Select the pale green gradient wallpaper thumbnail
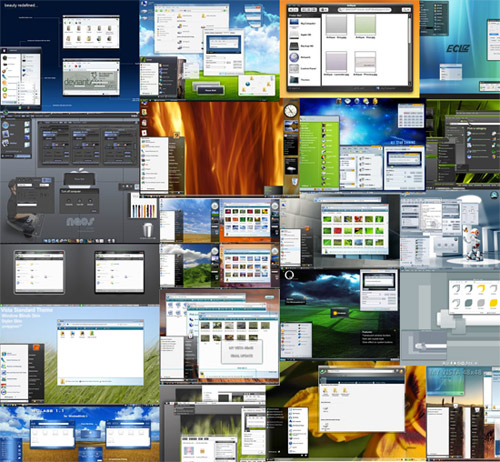The height and width of the screenshot is (462, 500). [x=365, y=25]
